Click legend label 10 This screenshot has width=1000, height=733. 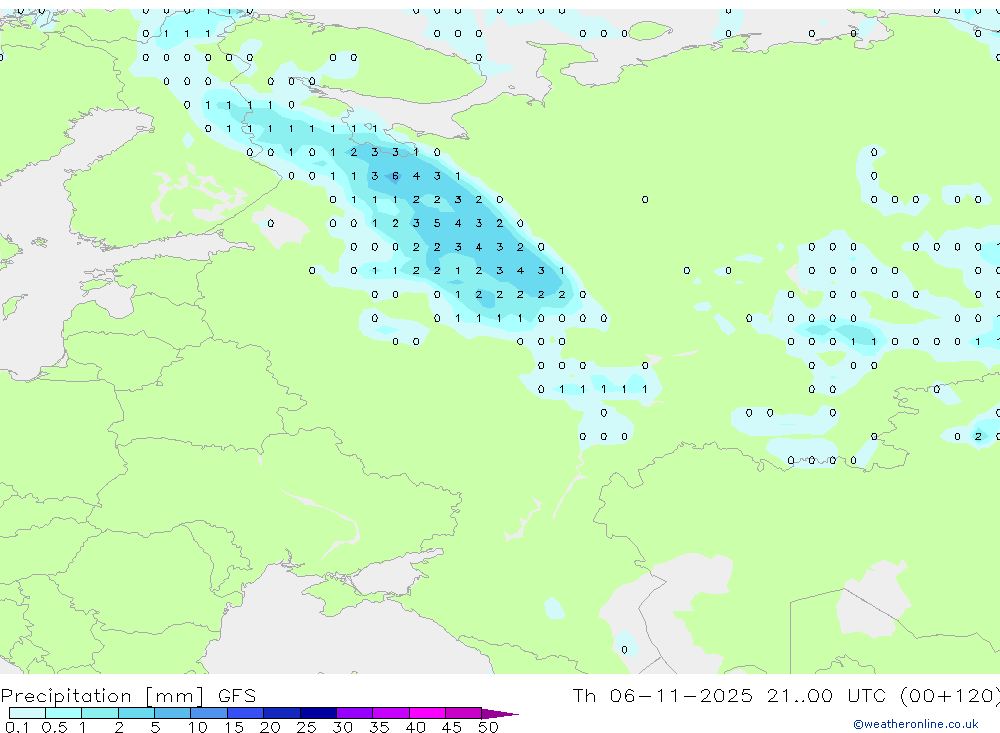click(x=198, y=727)
